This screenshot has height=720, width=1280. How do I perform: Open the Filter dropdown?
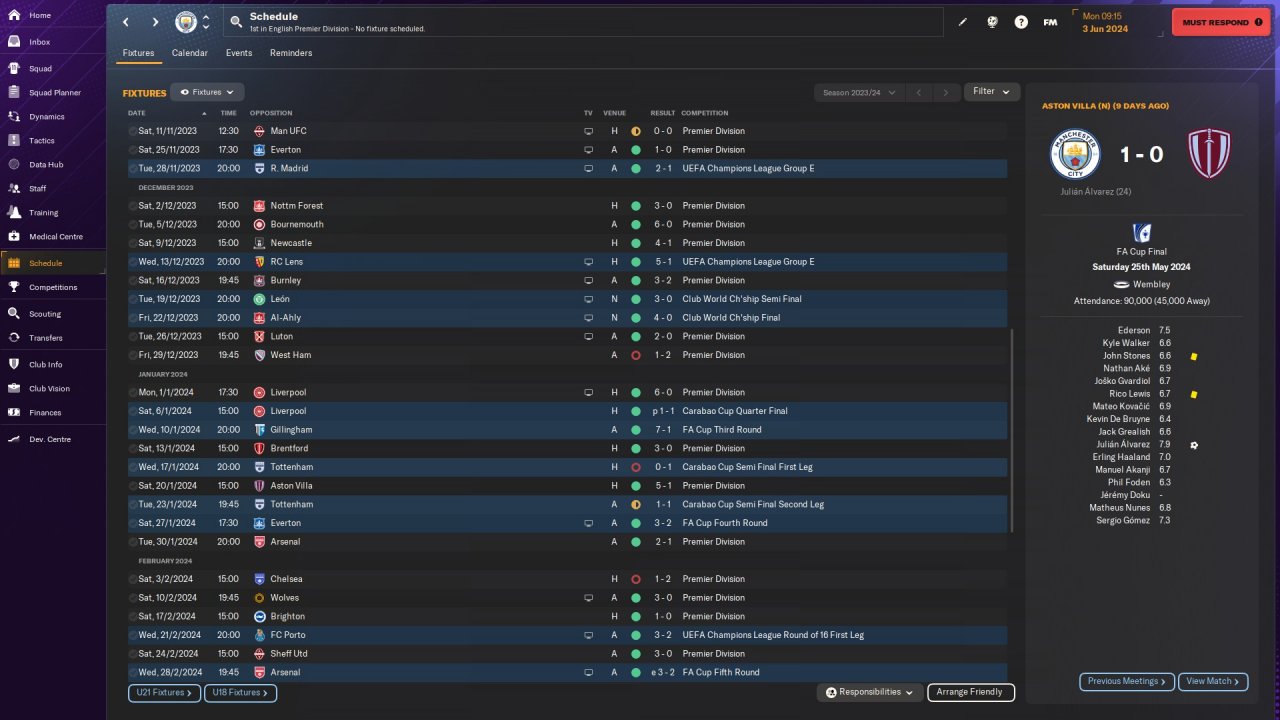click(x=992, y=92)
